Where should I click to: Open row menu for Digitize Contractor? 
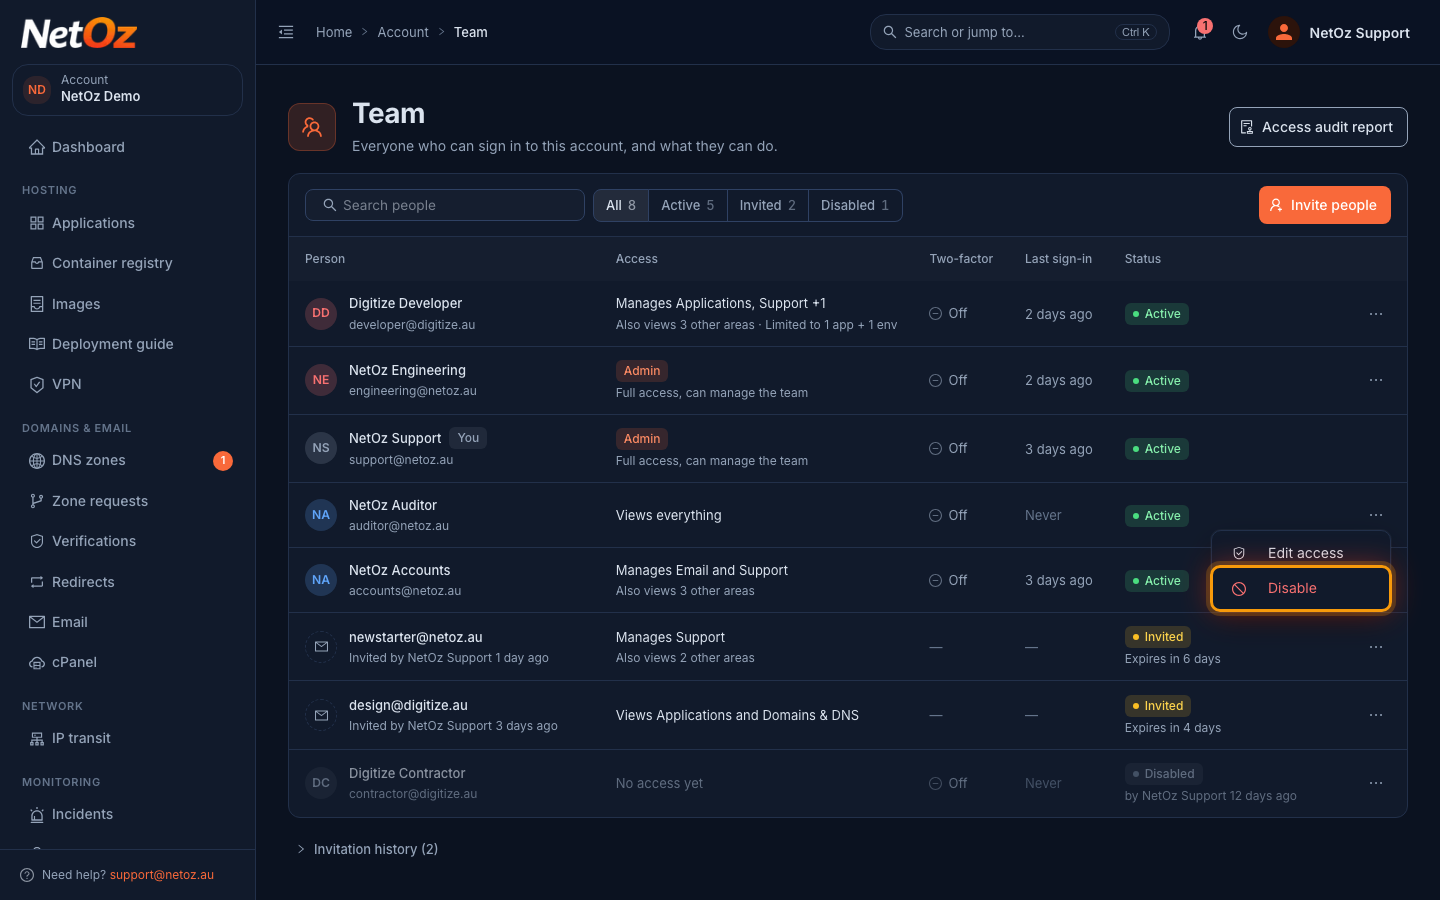click(x=1376, y=783)
